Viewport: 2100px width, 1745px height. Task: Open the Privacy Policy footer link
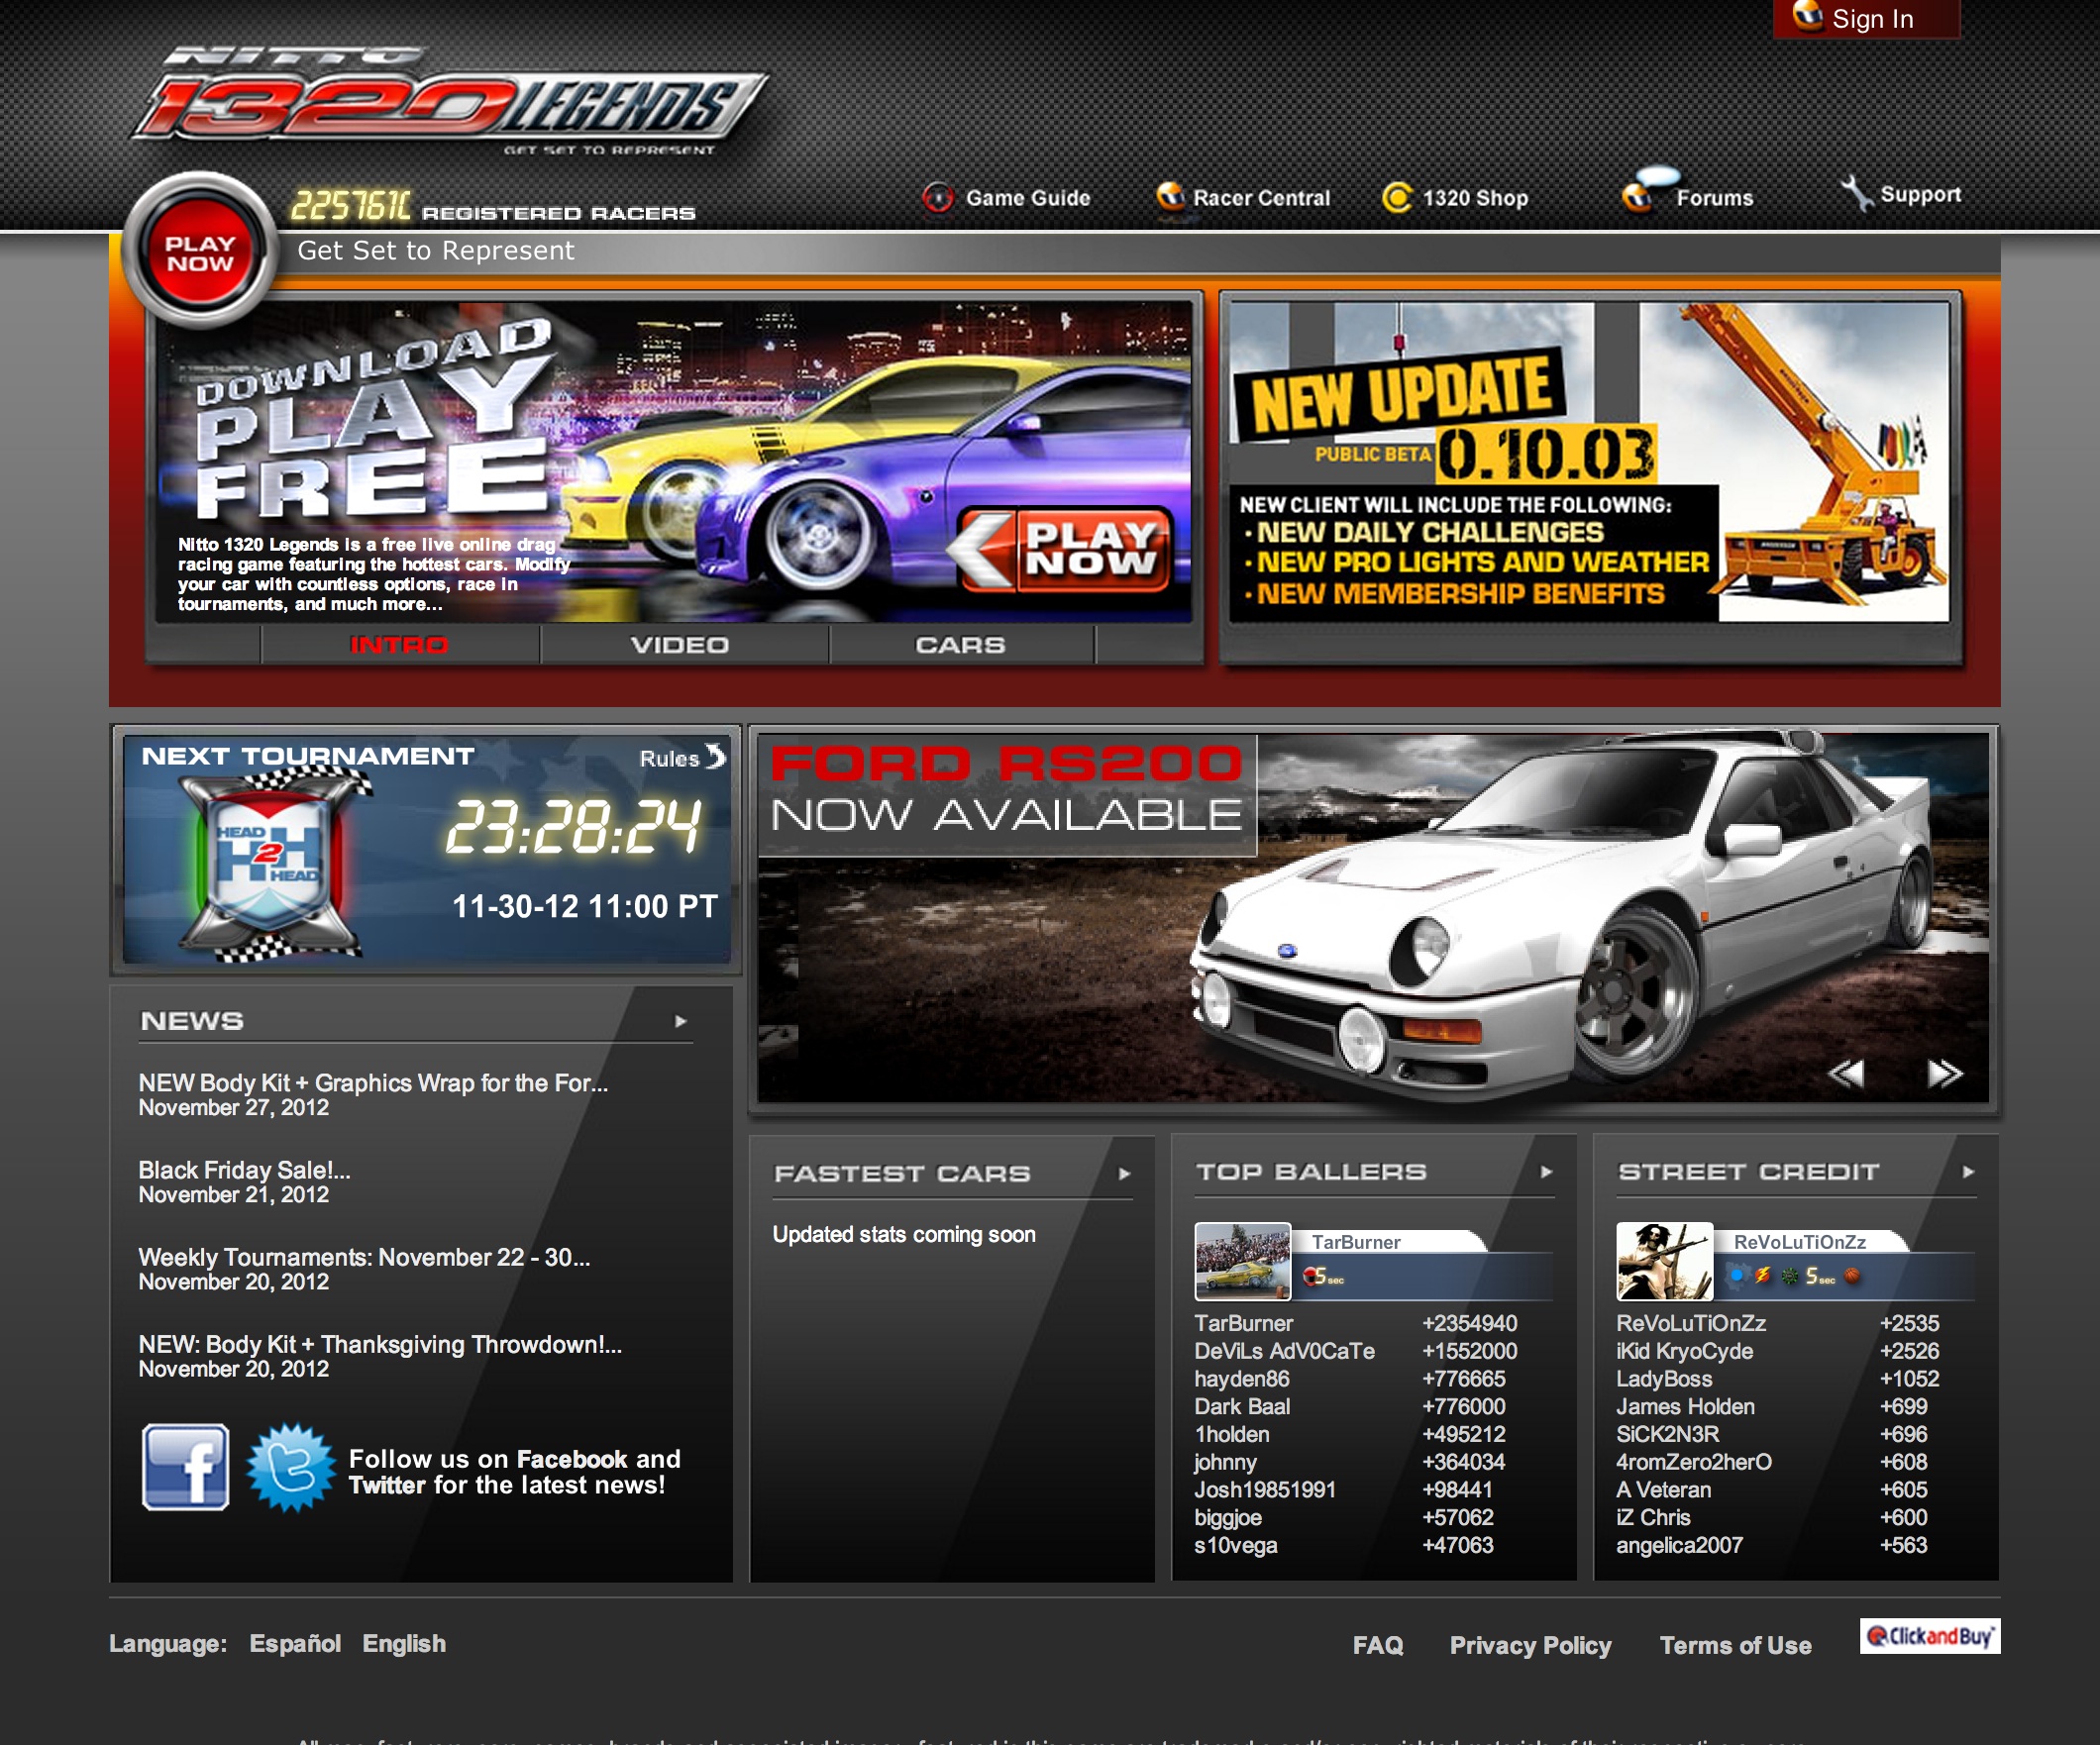(x=1530, y=1646)
